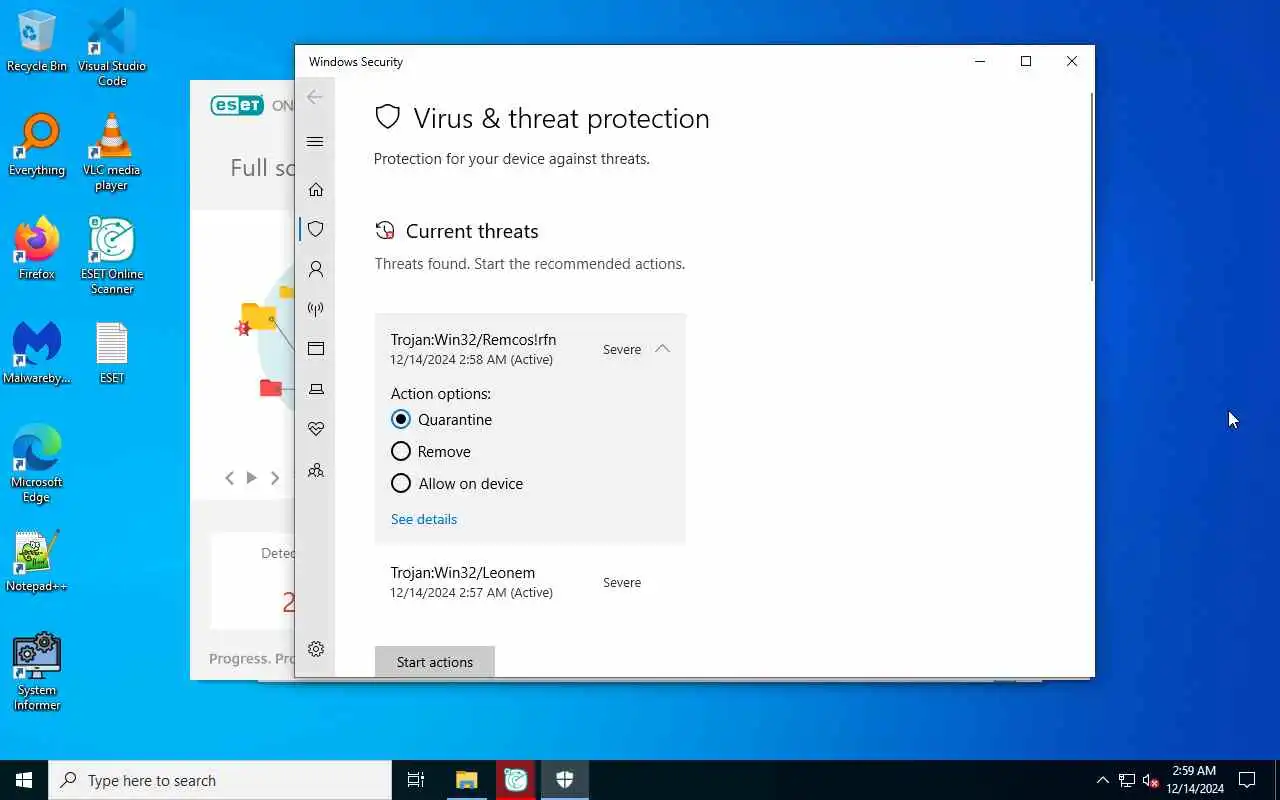Open the Windows Start menu

click(x=24, y=780)
